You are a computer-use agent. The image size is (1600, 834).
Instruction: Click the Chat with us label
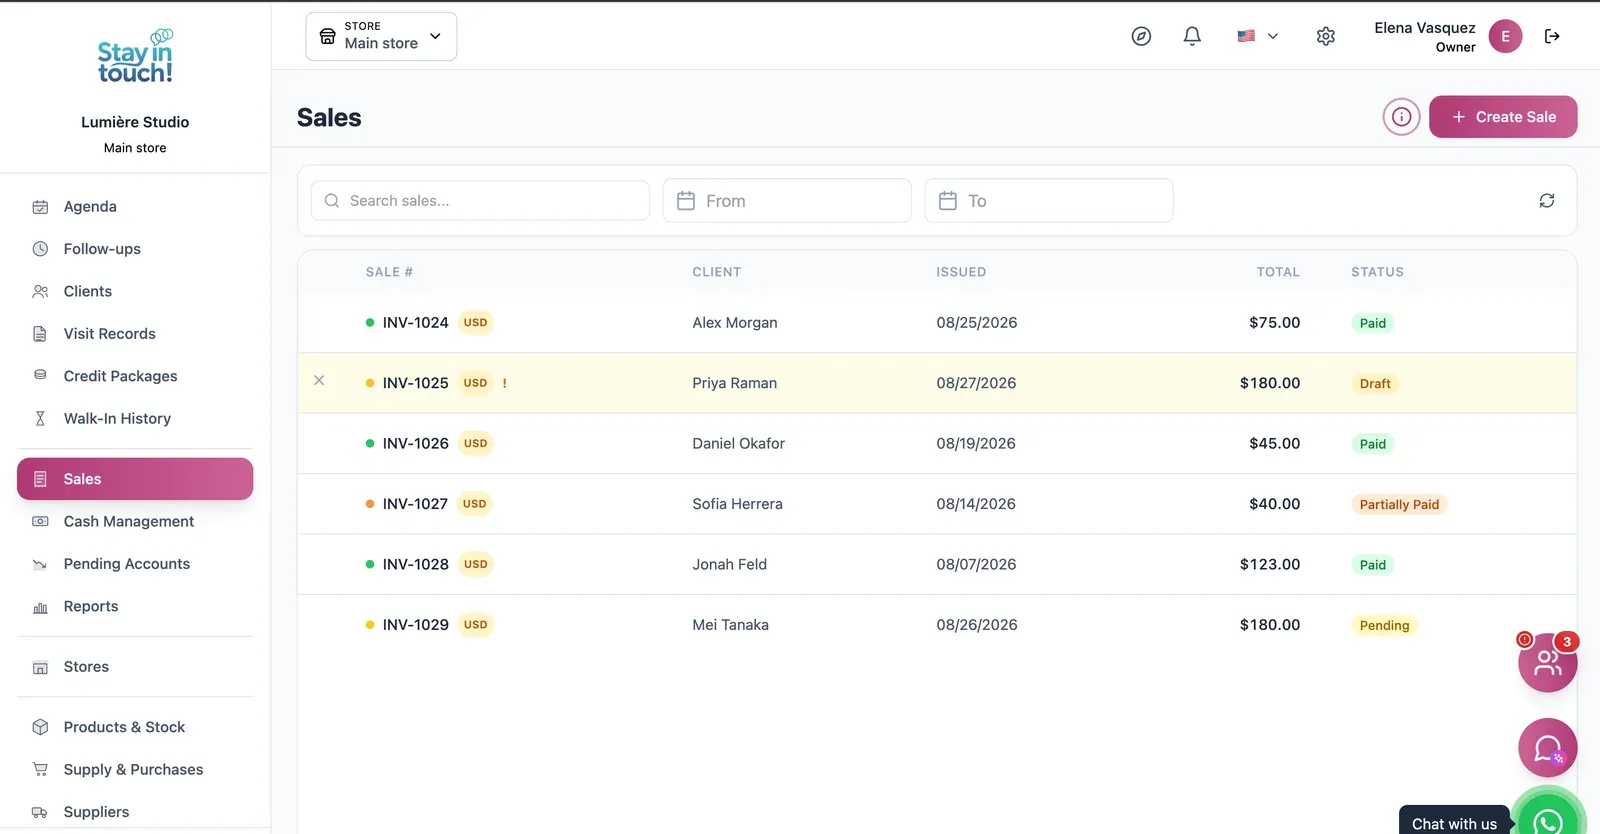tap(1454, 824)
